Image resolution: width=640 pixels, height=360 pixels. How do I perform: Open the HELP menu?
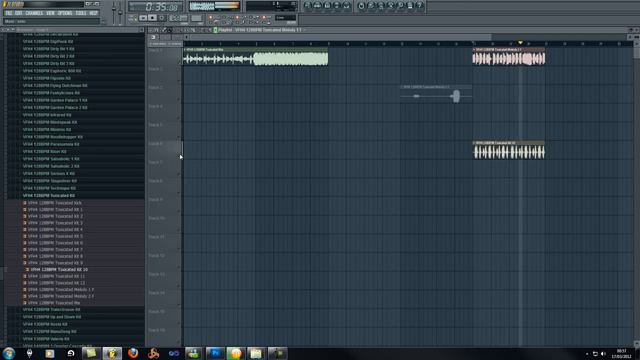point(93,13)
